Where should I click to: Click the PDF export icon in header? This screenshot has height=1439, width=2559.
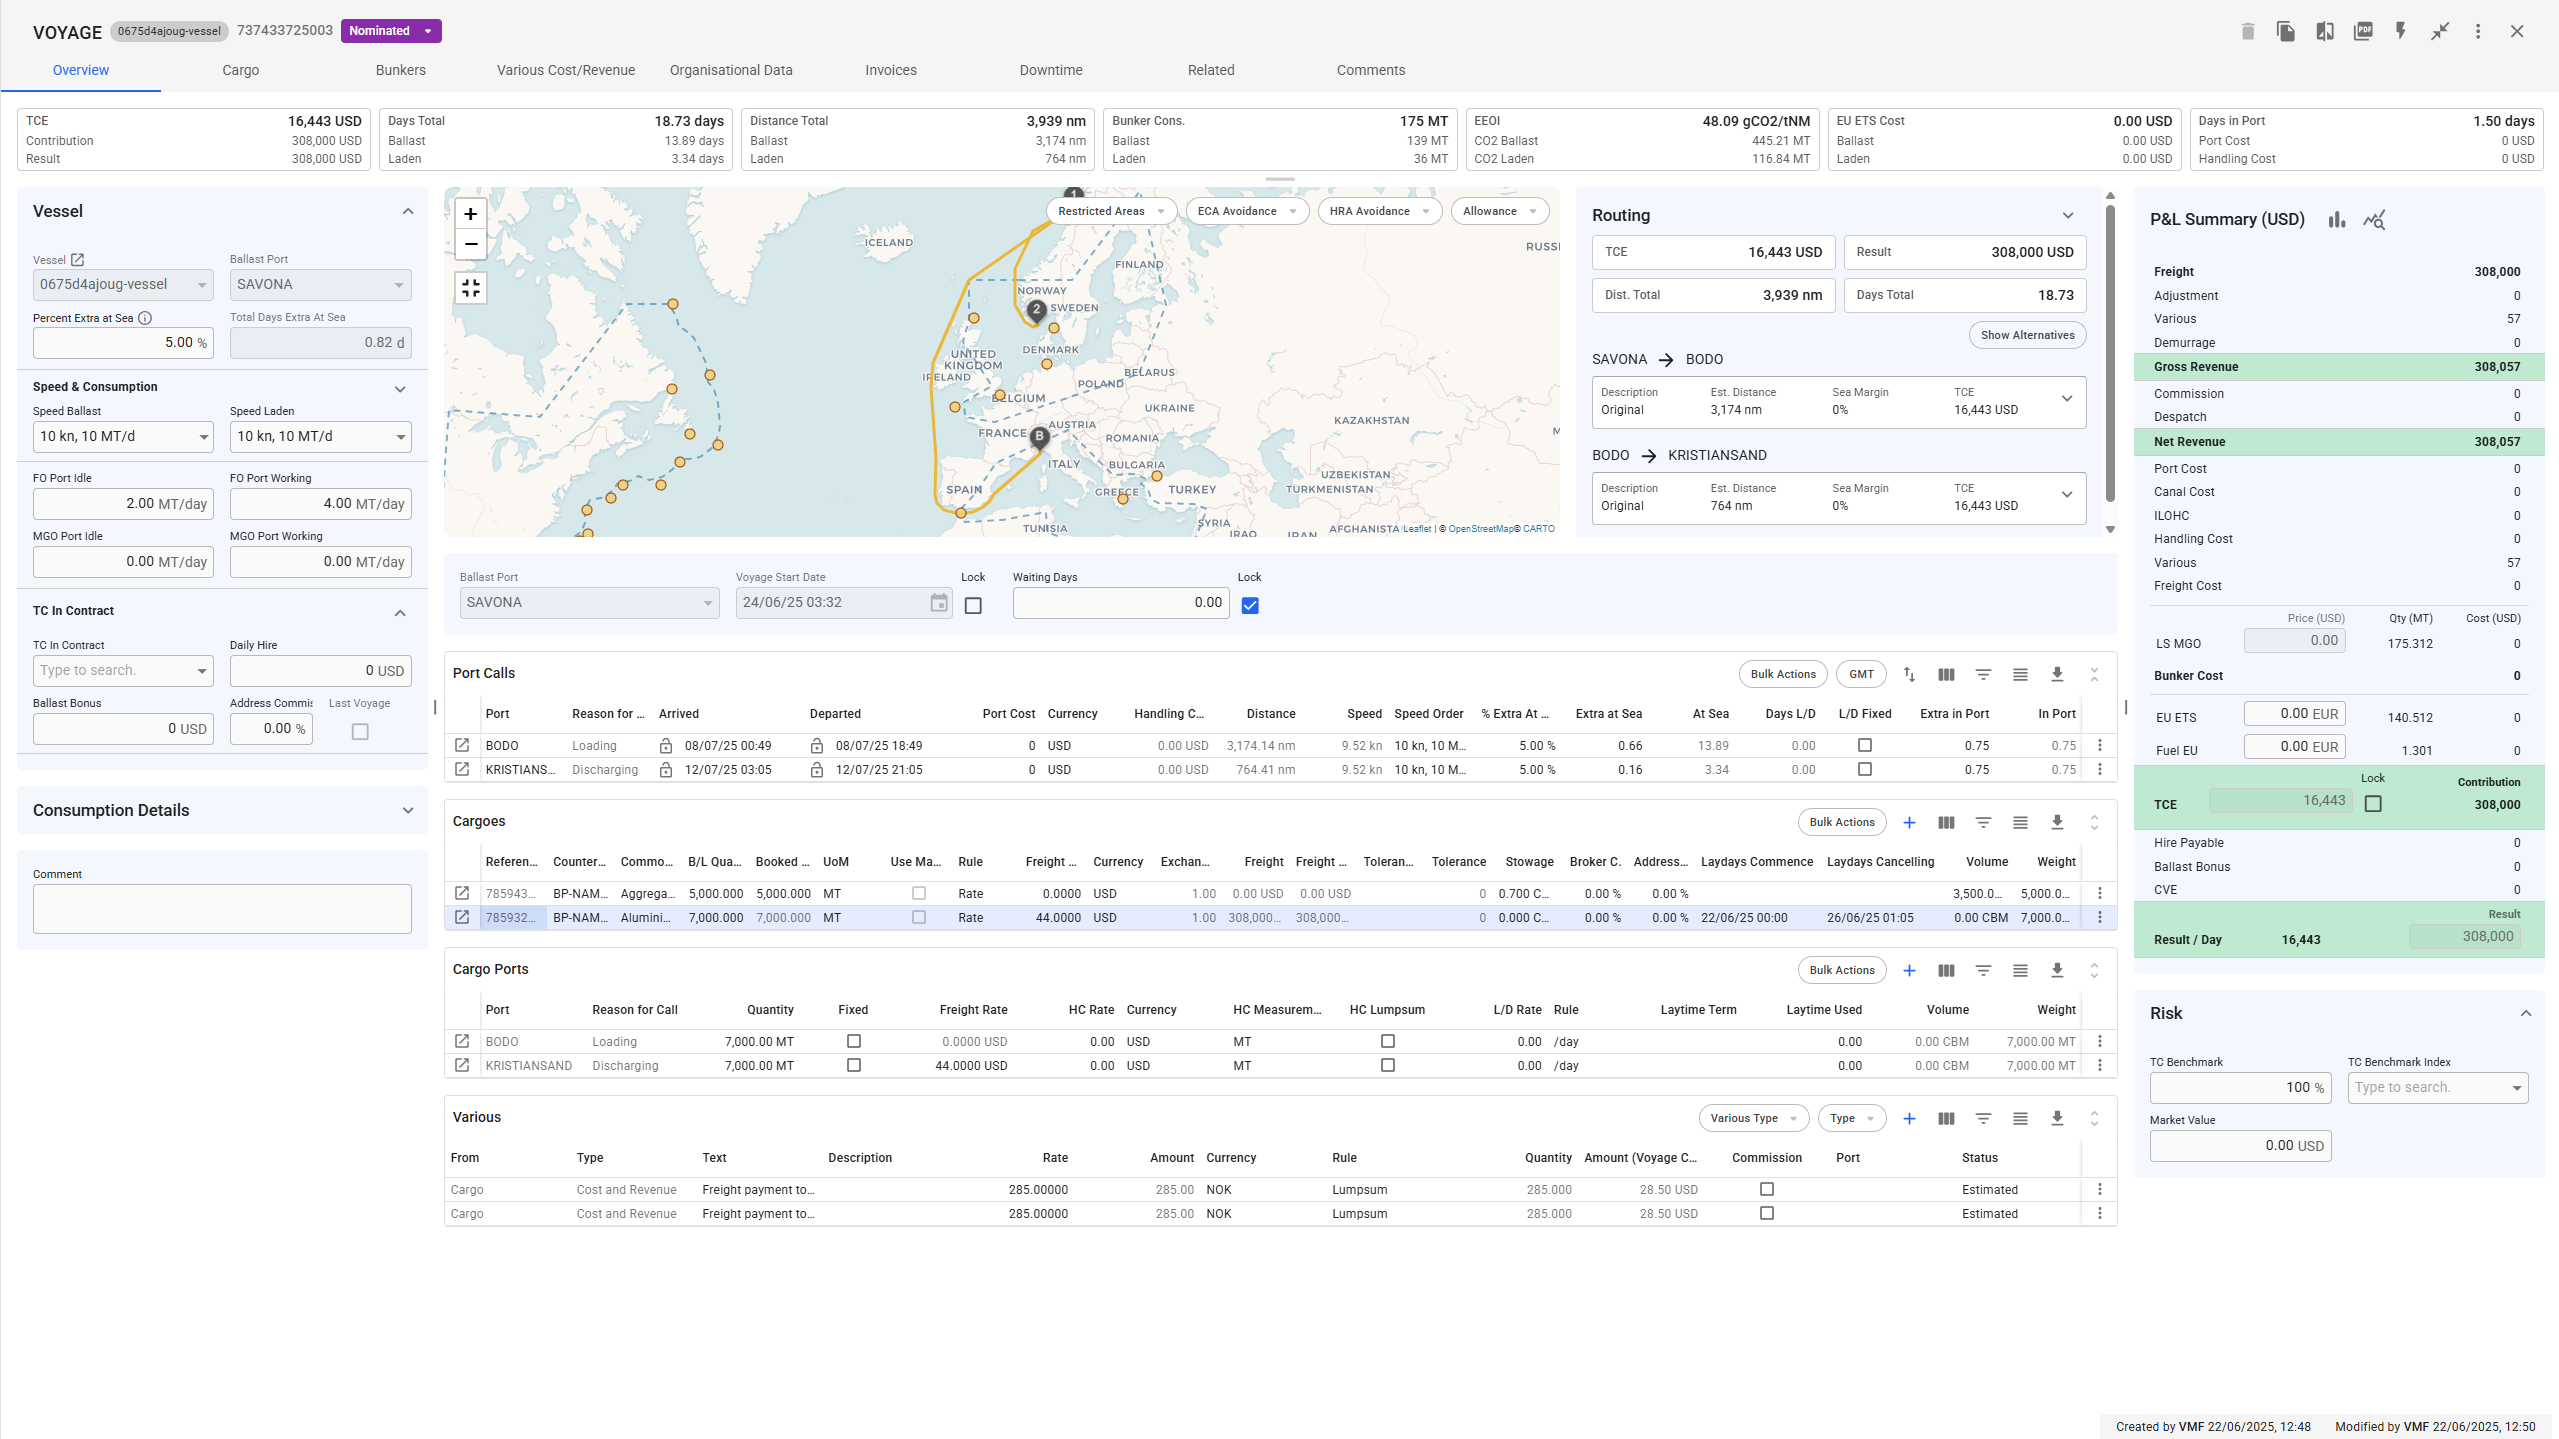(x=2363, y=31)
